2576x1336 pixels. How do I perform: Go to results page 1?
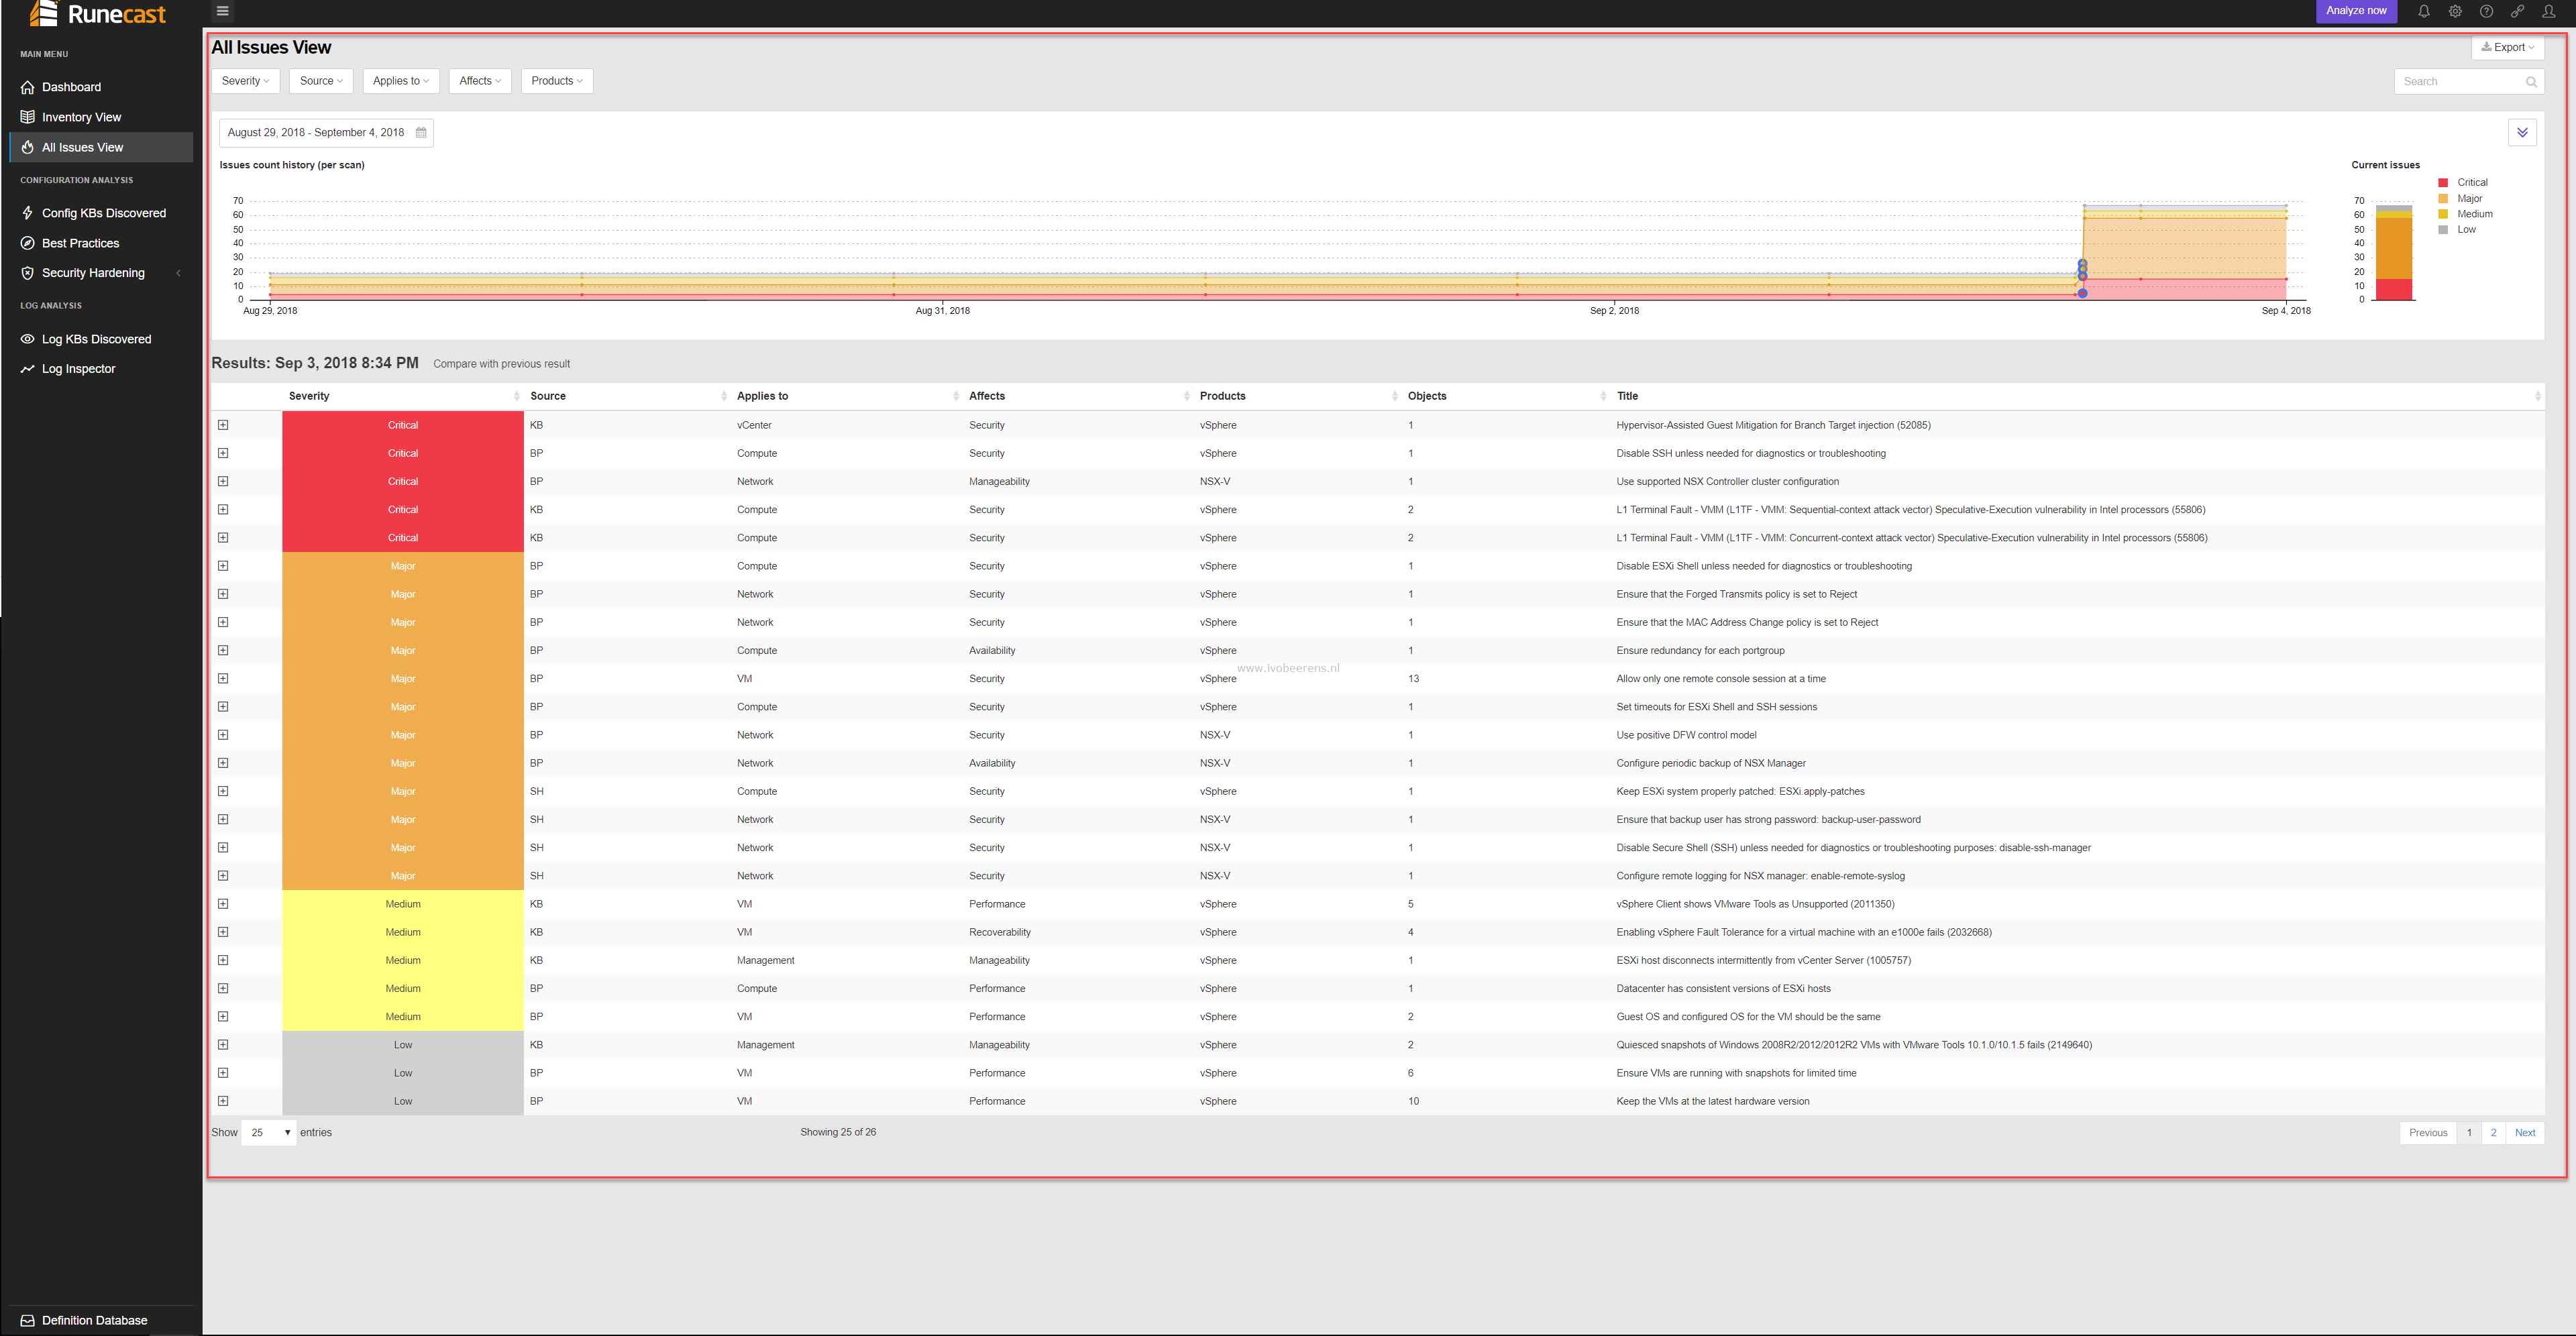[x=2469, y=1132]
